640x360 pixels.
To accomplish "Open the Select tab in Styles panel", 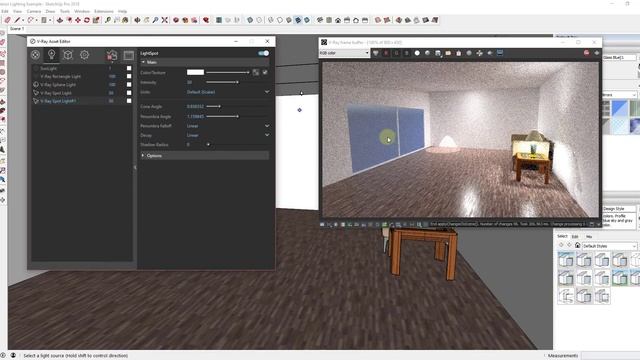I will (x=562, y=236).
